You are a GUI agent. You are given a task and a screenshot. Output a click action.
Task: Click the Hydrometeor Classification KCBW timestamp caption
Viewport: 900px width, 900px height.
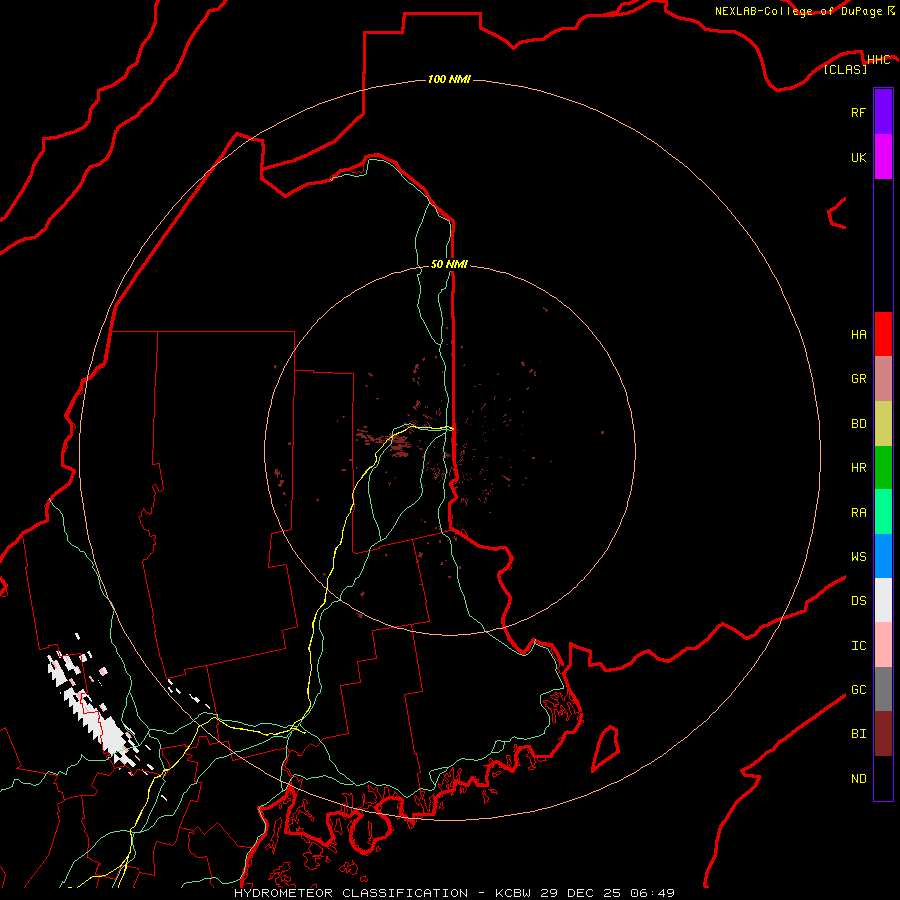click(x=454, y=893)
